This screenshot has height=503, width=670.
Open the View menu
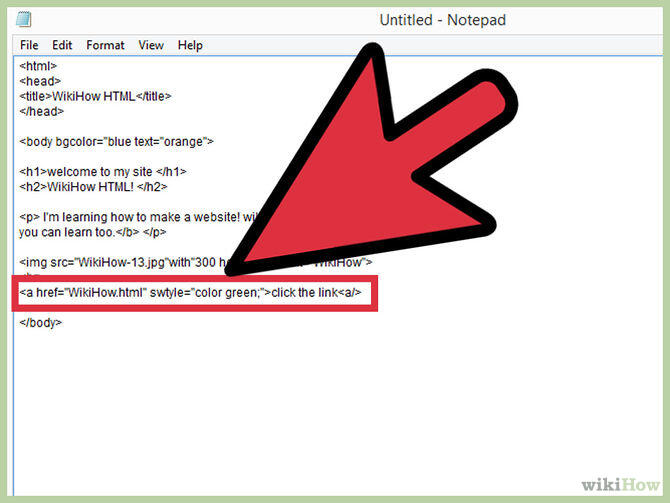[151, 45]
